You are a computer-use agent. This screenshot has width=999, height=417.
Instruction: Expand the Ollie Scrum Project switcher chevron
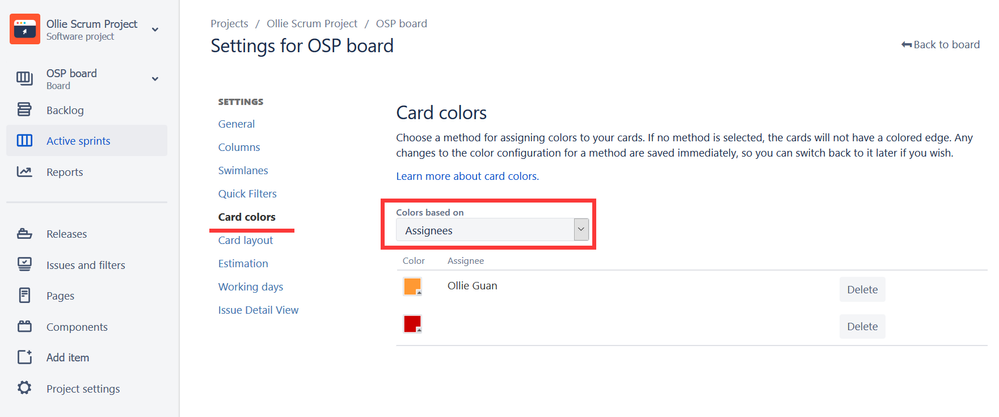click(x=155, y=30)
